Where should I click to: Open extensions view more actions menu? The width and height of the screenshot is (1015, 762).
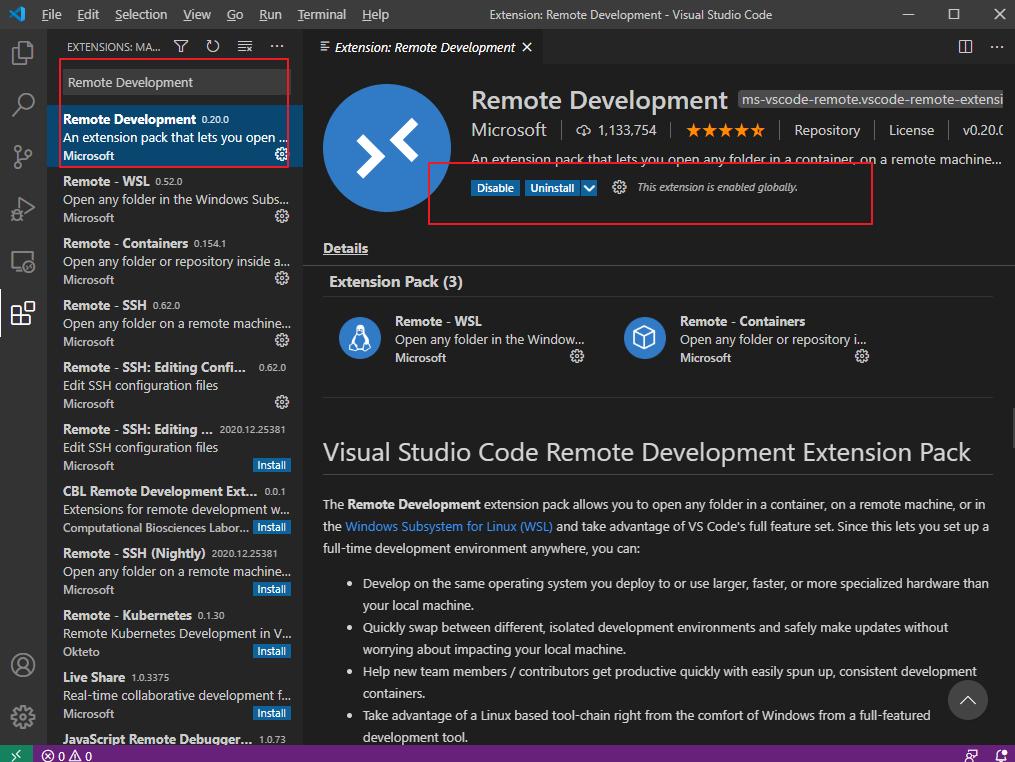point(277,46)
